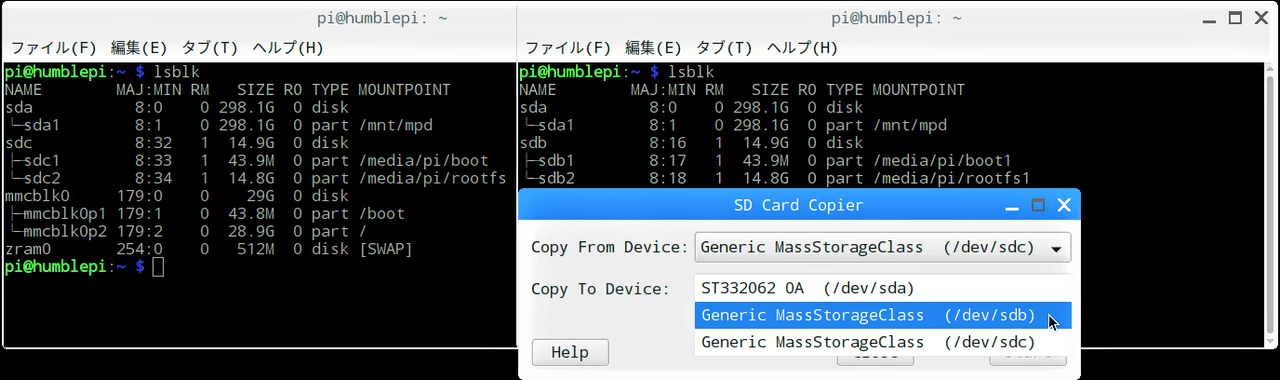Minimize the SD Card Copier dialog

click(x=1013, y=205)
